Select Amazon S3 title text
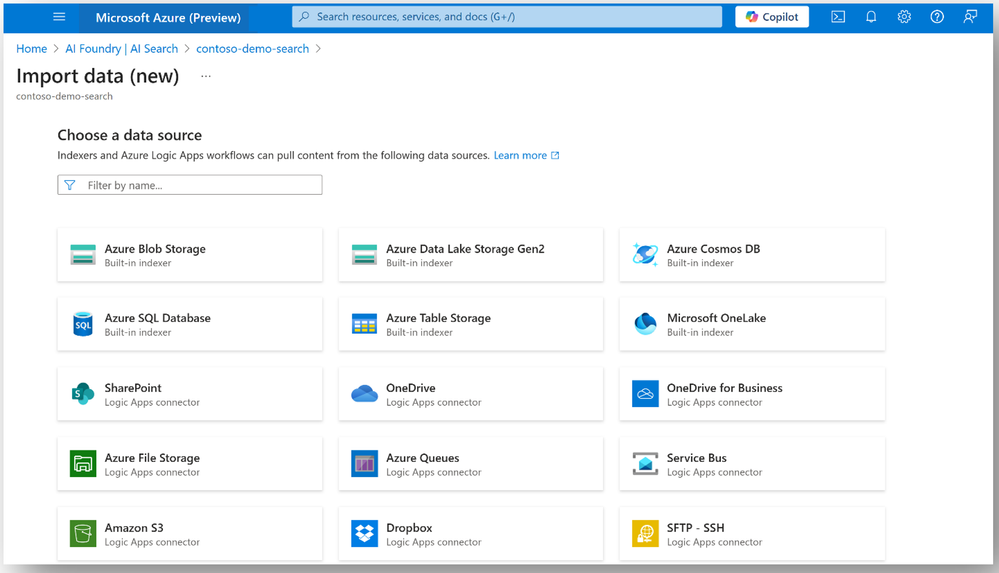This screenshot has width=999, height=573. (x=134, y=528)
